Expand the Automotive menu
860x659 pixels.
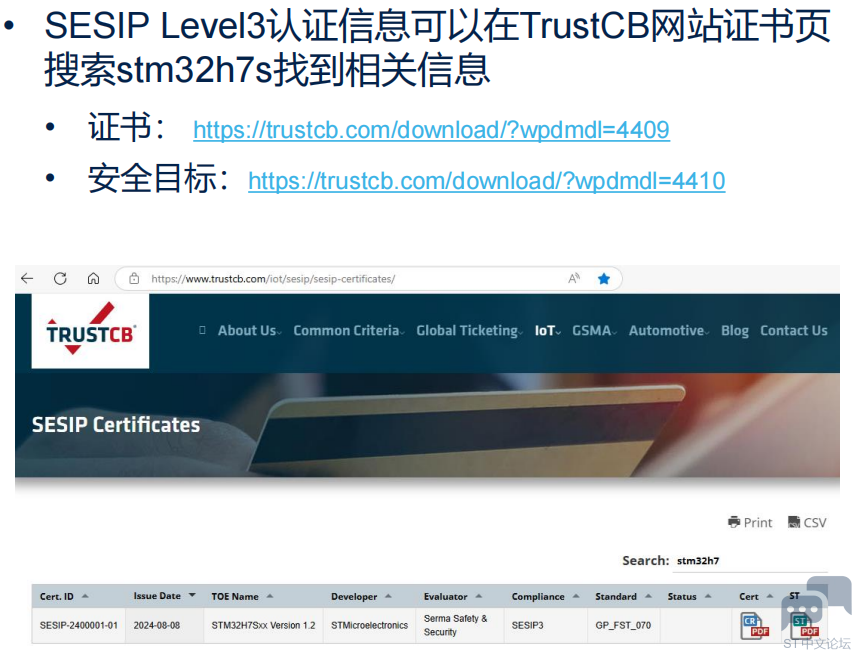pyautogui.click(x=669, y=331)
